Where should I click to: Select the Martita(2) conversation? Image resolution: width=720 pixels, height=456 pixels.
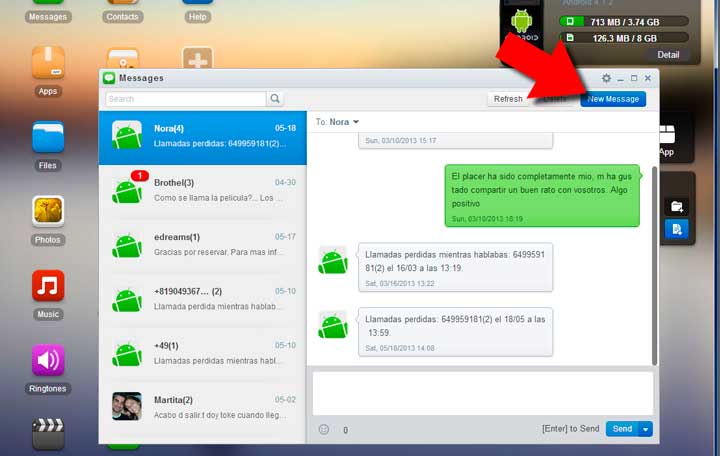(202, 408)
